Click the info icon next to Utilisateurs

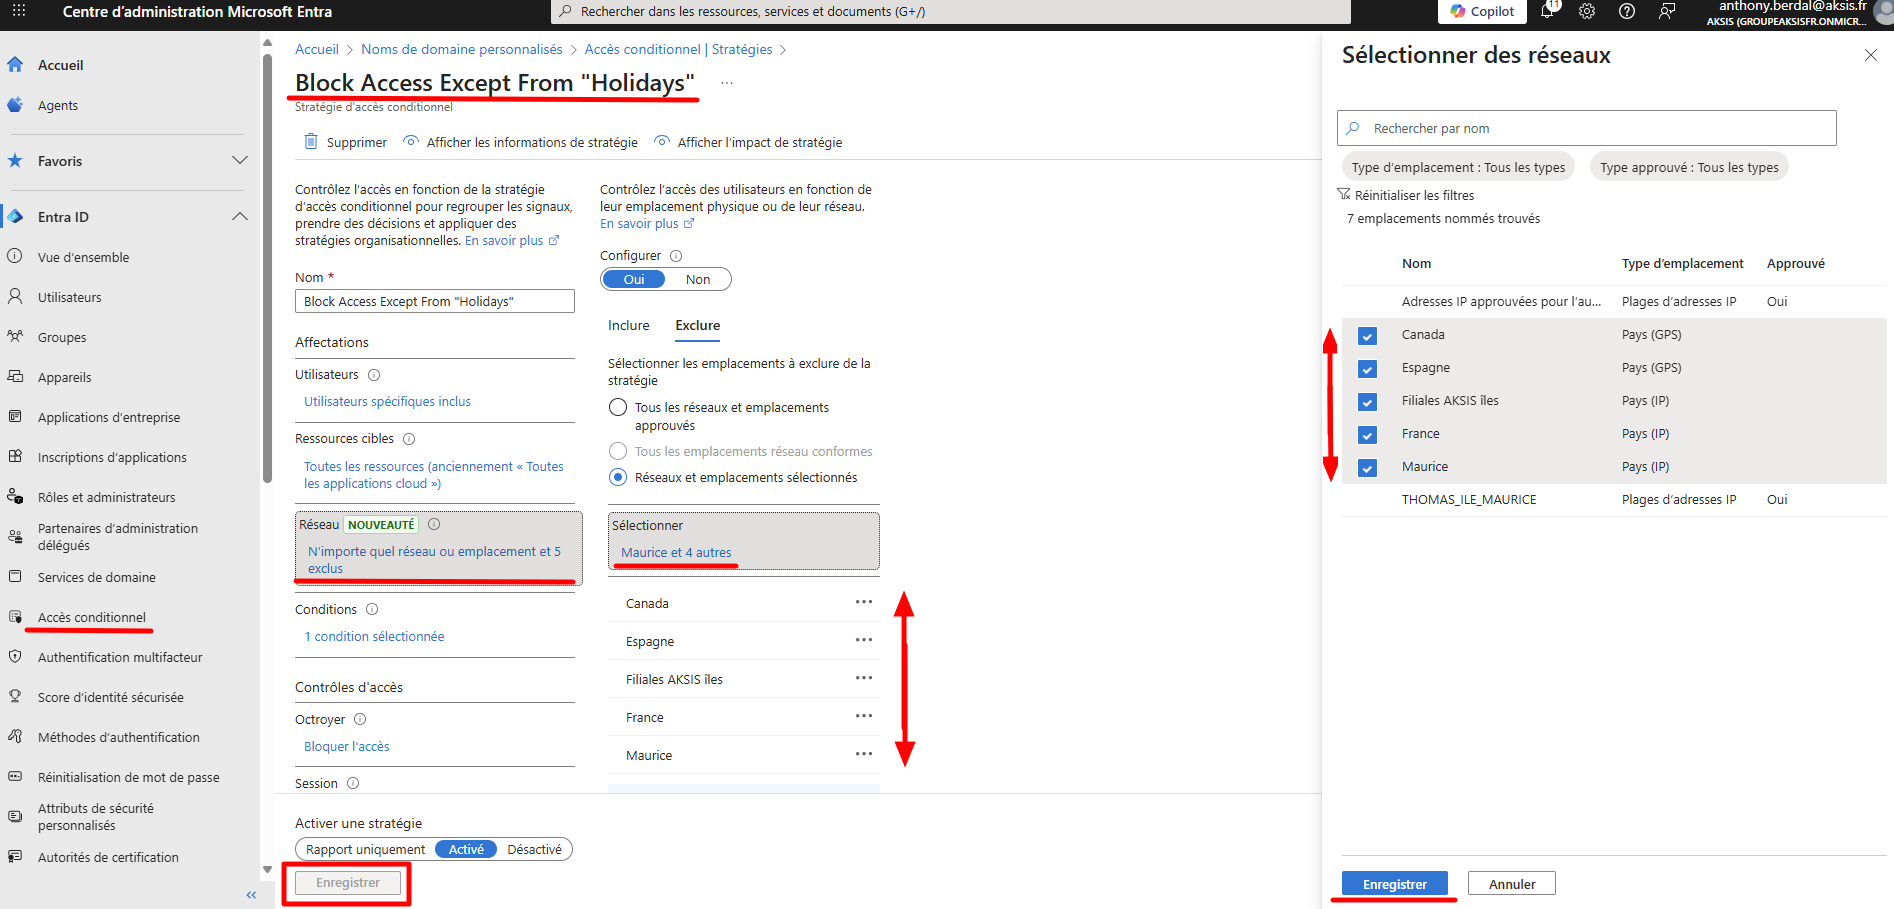[x=374, y=375]
